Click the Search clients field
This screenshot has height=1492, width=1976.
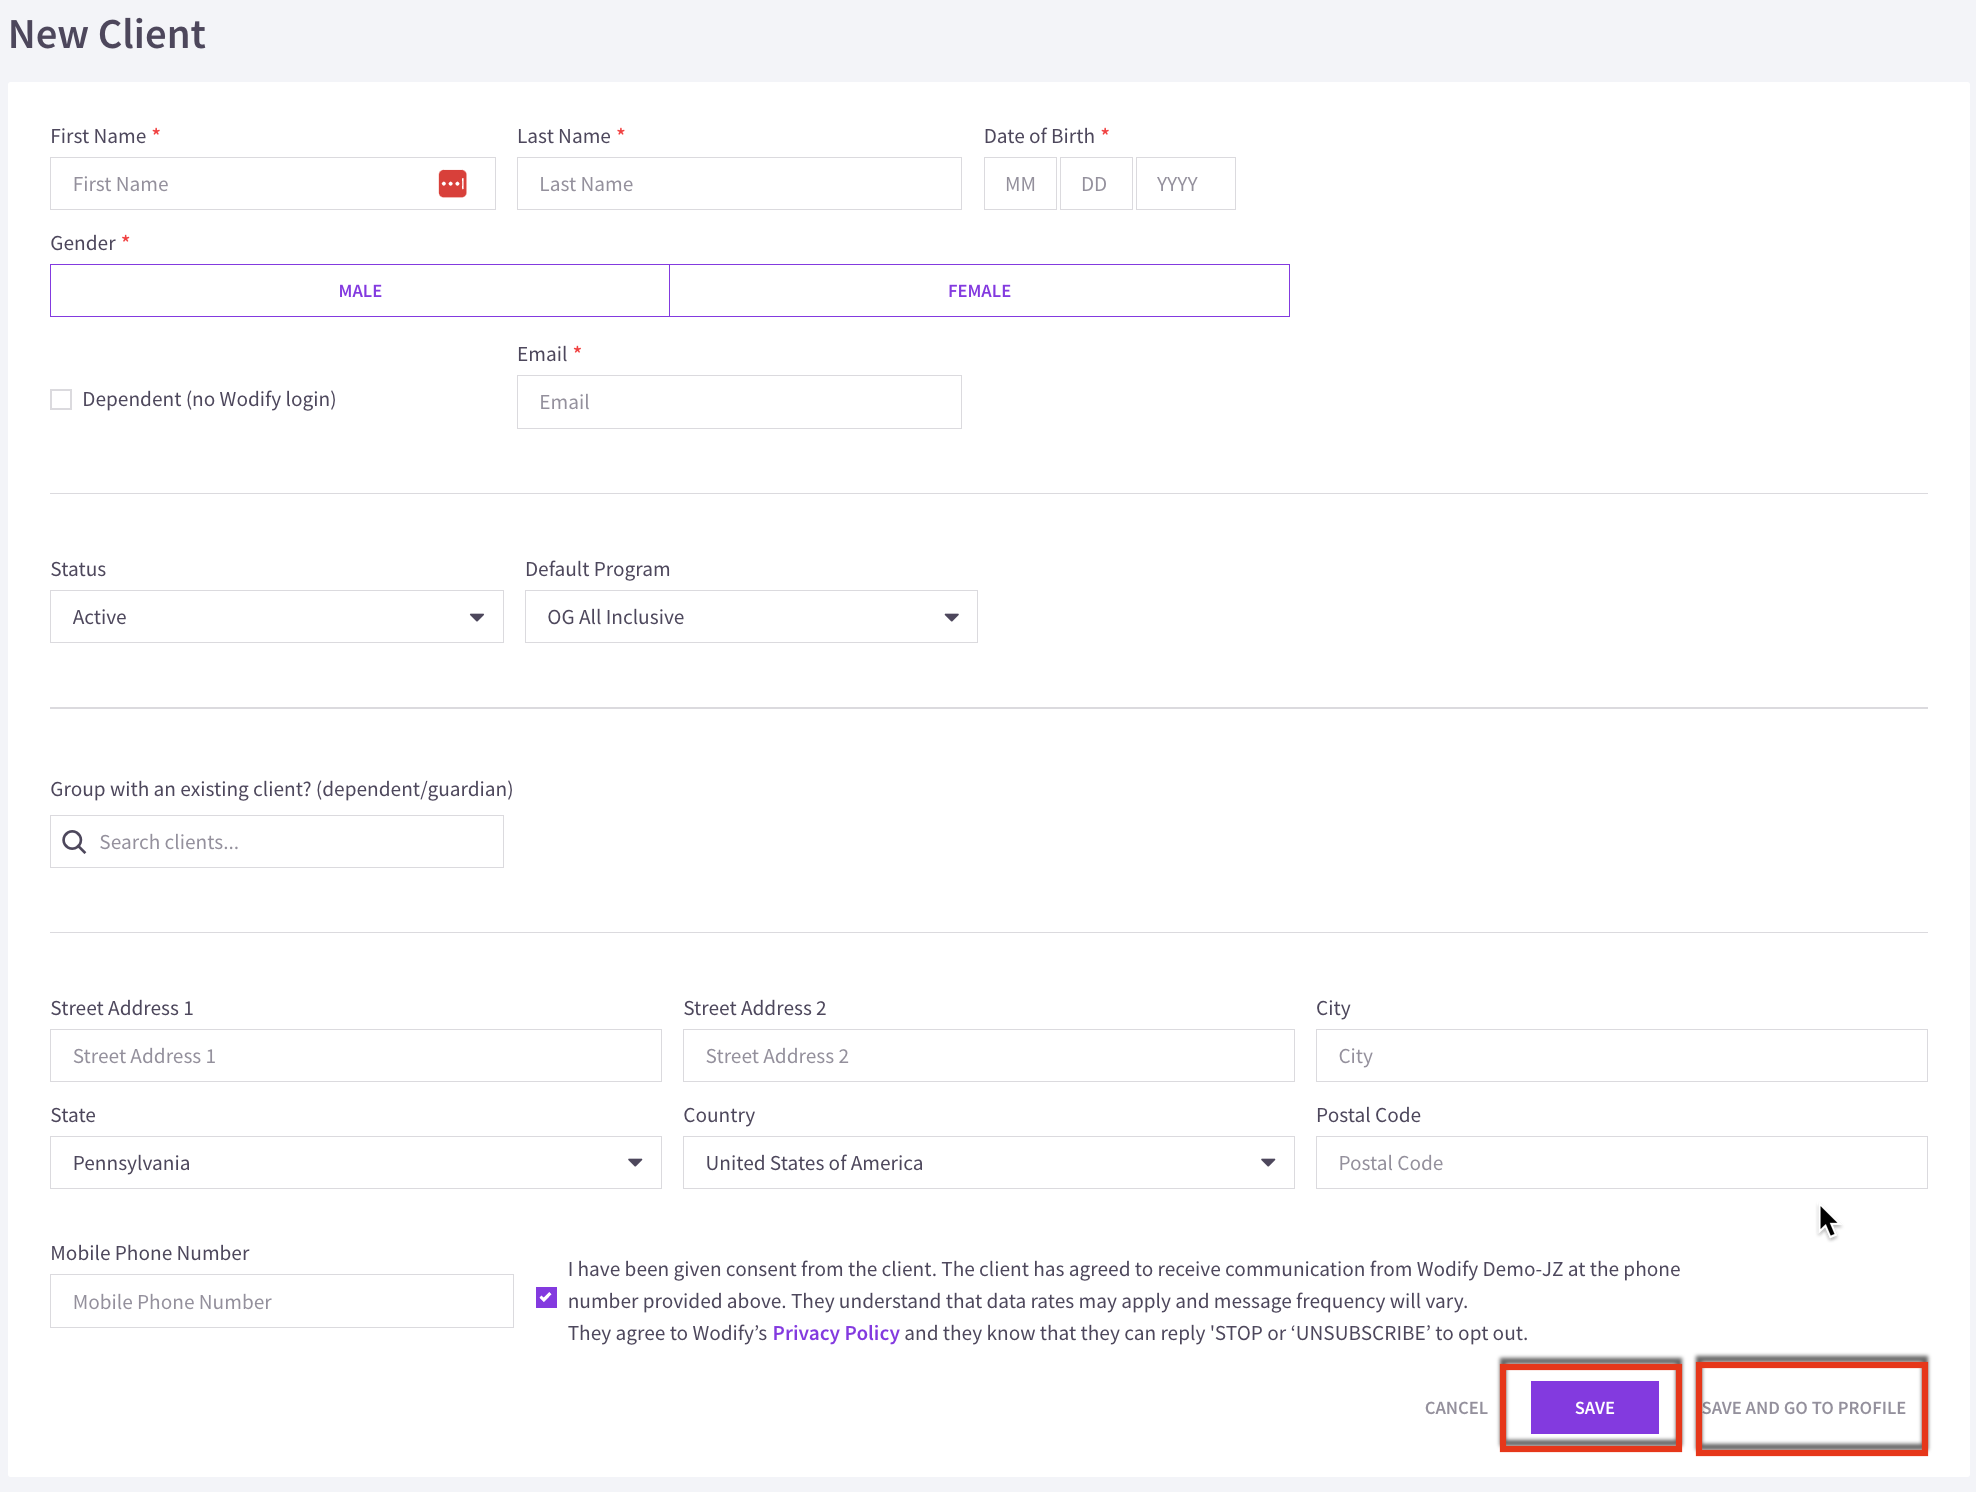277,842
